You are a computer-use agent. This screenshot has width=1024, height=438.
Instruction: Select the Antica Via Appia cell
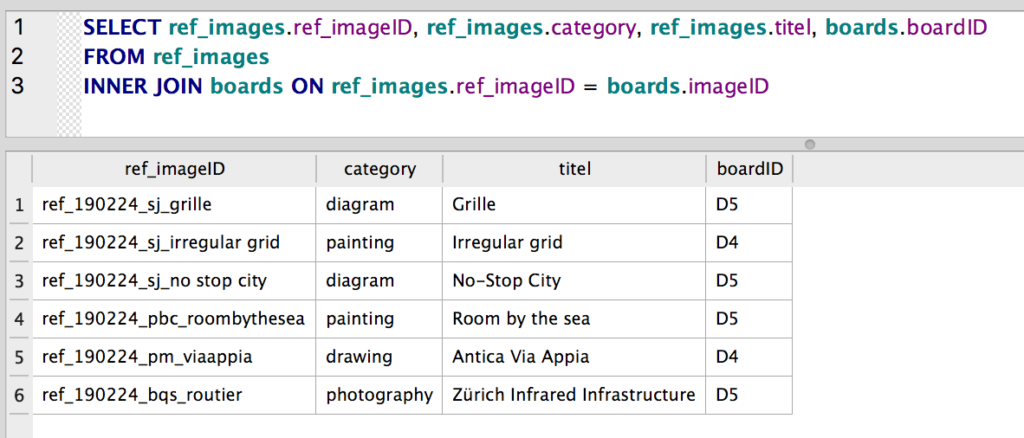pos(574,357)
